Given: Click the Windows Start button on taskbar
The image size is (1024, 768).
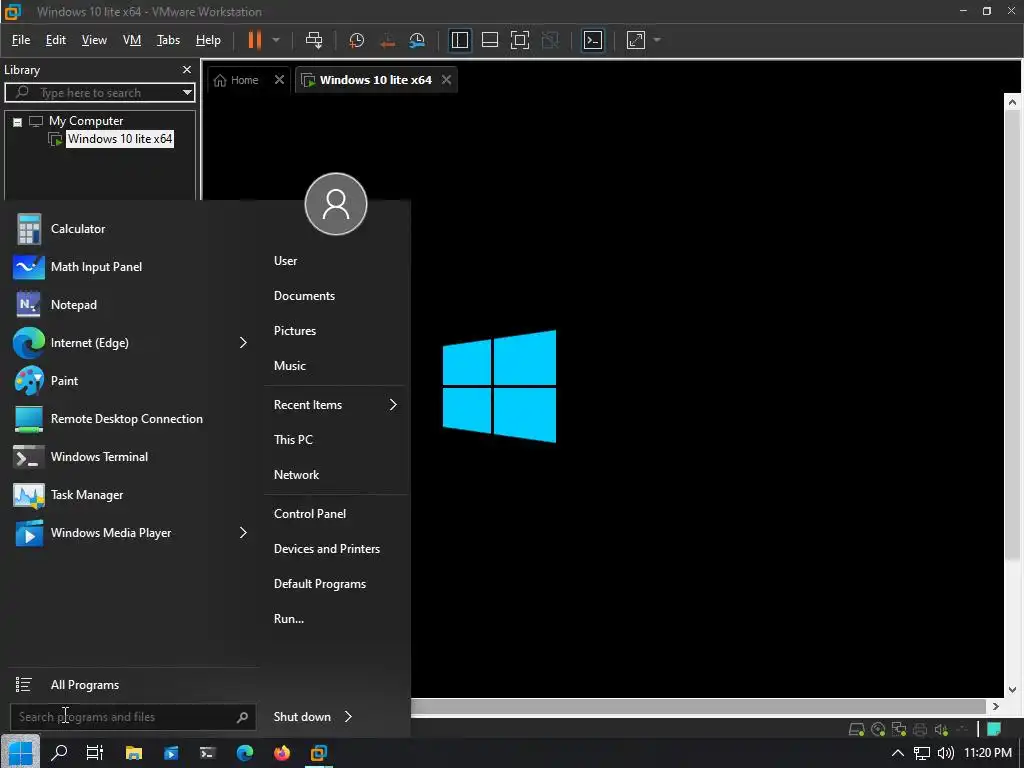Looking at the screenshot, I should pyautogui.click(x=20, y=752).
